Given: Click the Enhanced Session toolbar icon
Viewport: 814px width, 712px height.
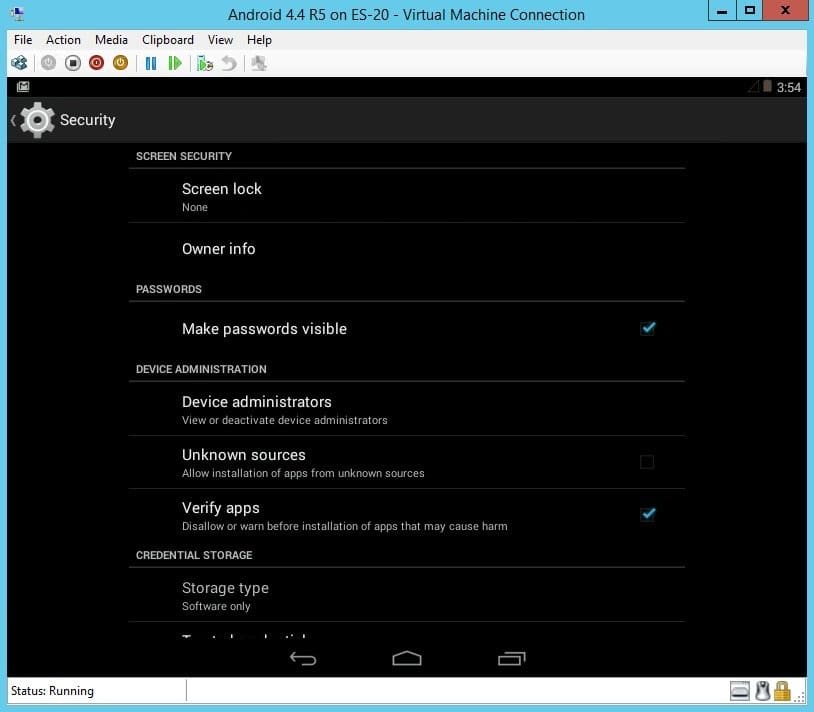Looking at the screenshot, I should click(x=259, y=63).
